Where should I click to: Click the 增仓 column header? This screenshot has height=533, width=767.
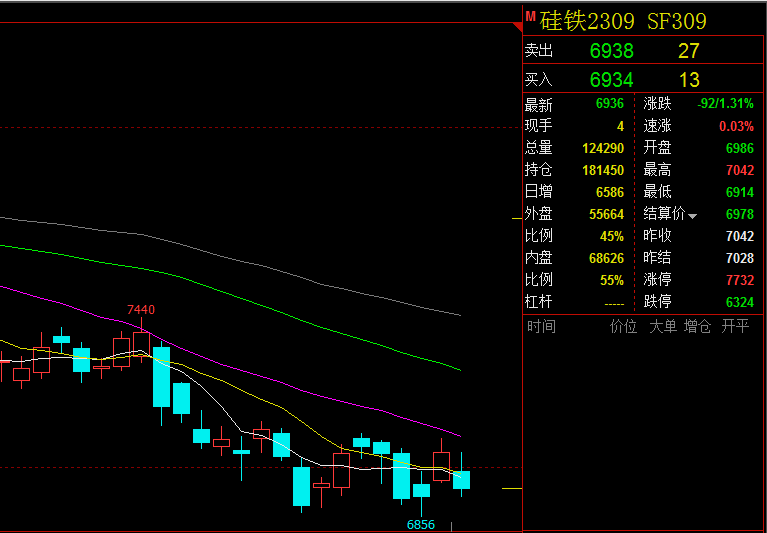pos(698,327)
